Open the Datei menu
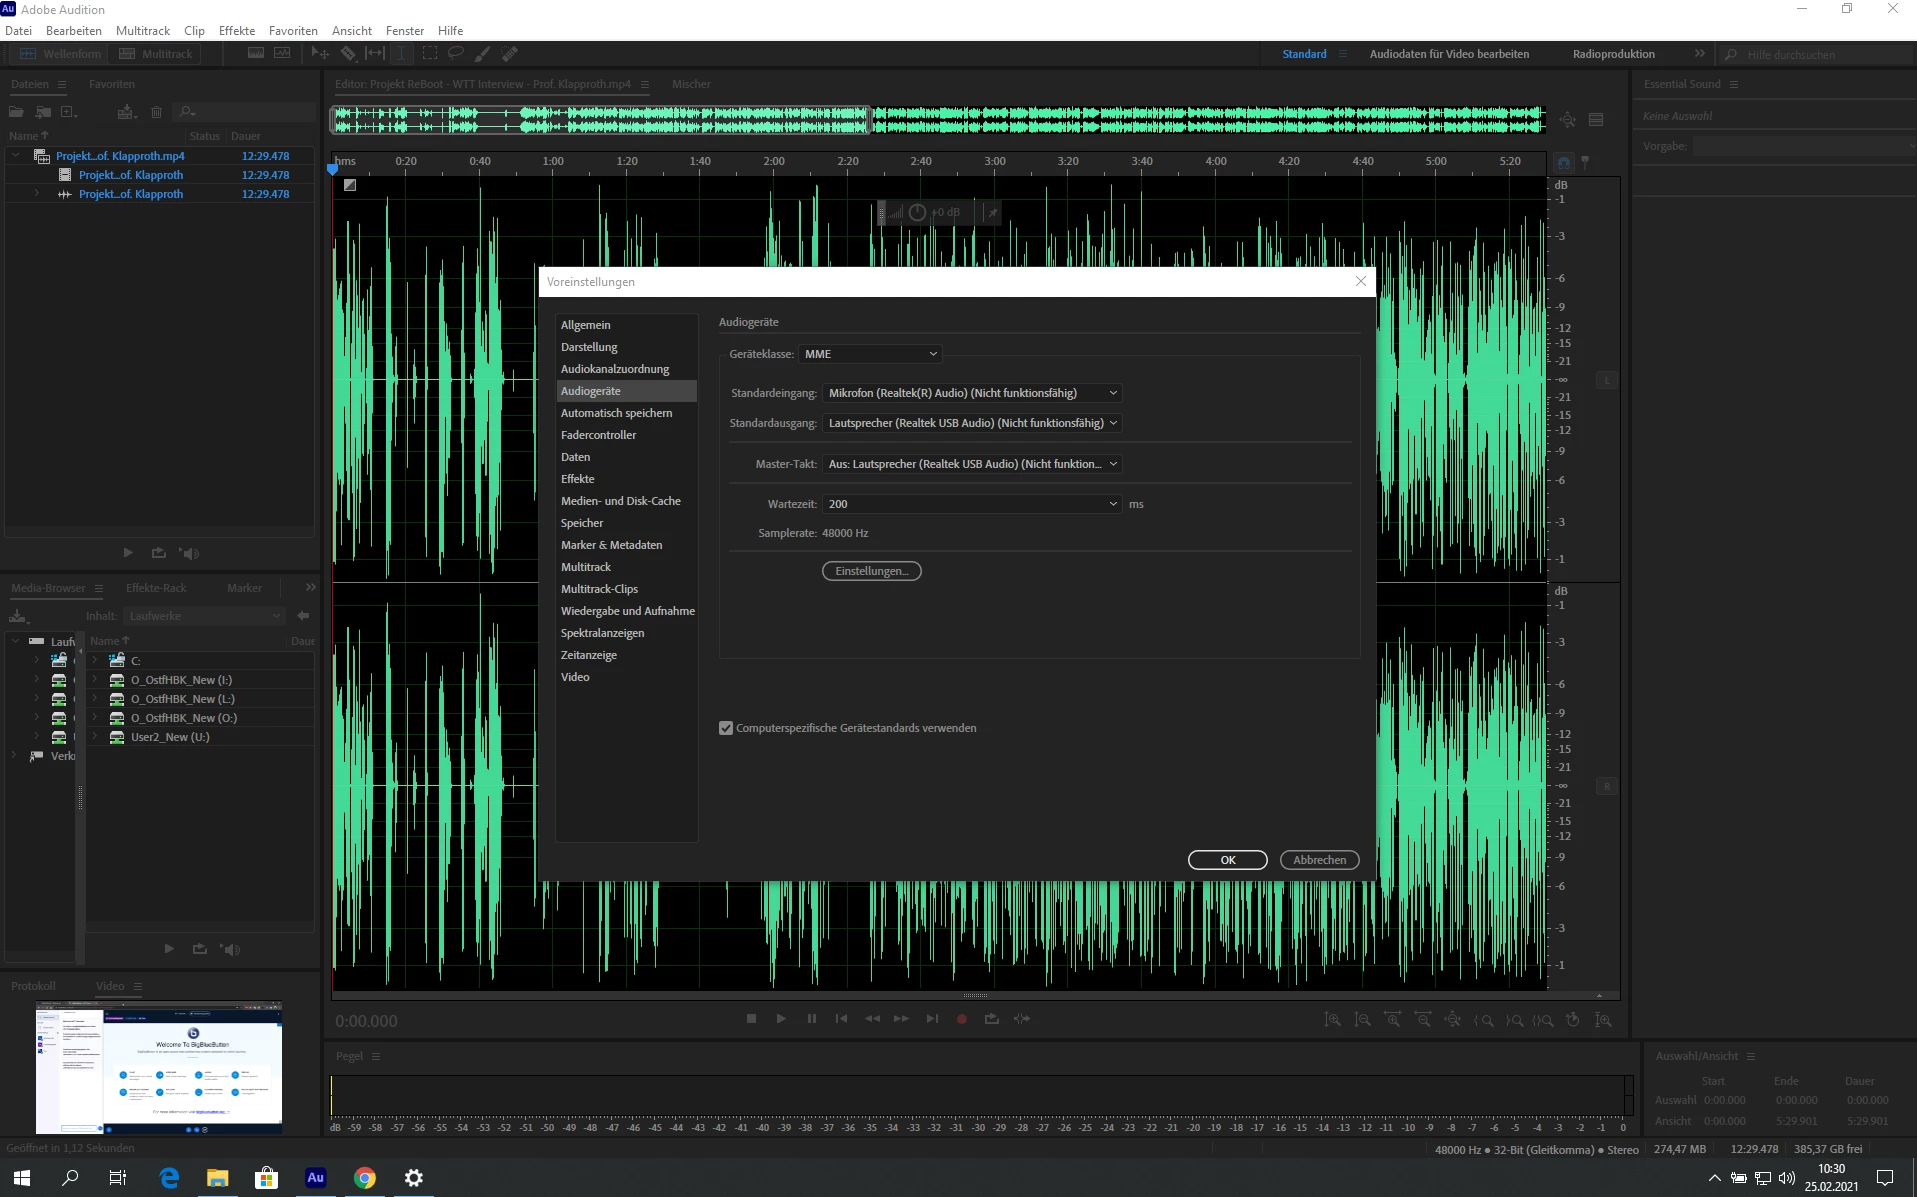The image size is (1917, 1197). pos(18,31)
